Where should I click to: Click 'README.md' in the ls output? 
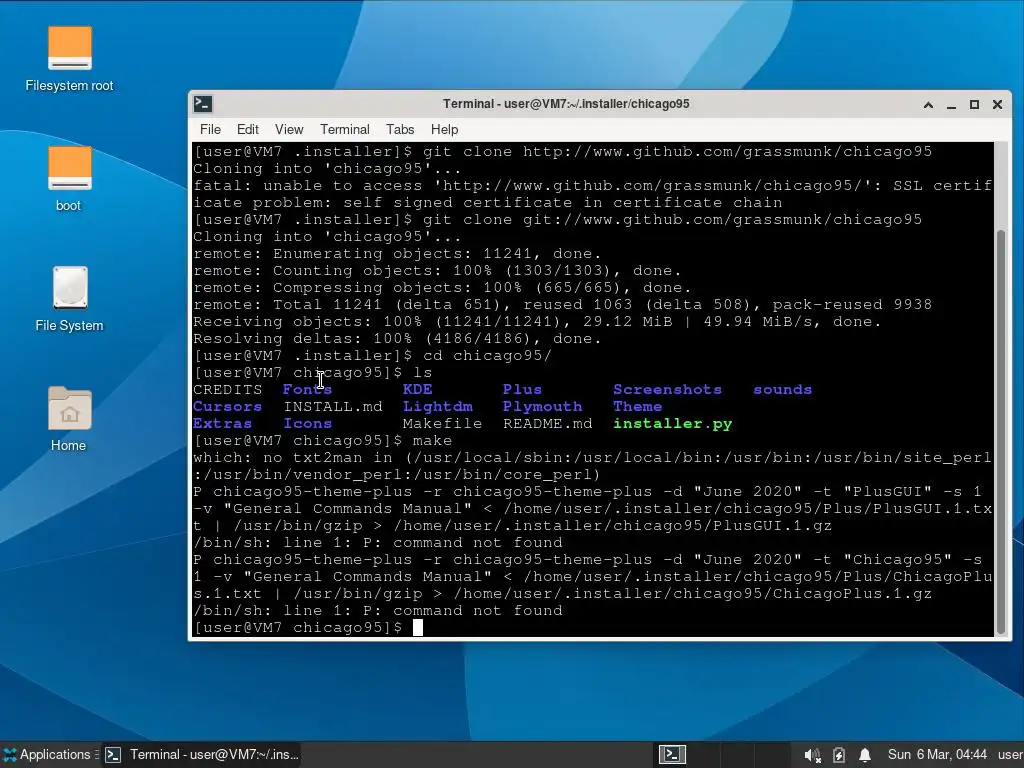click(x=547, y=423)
